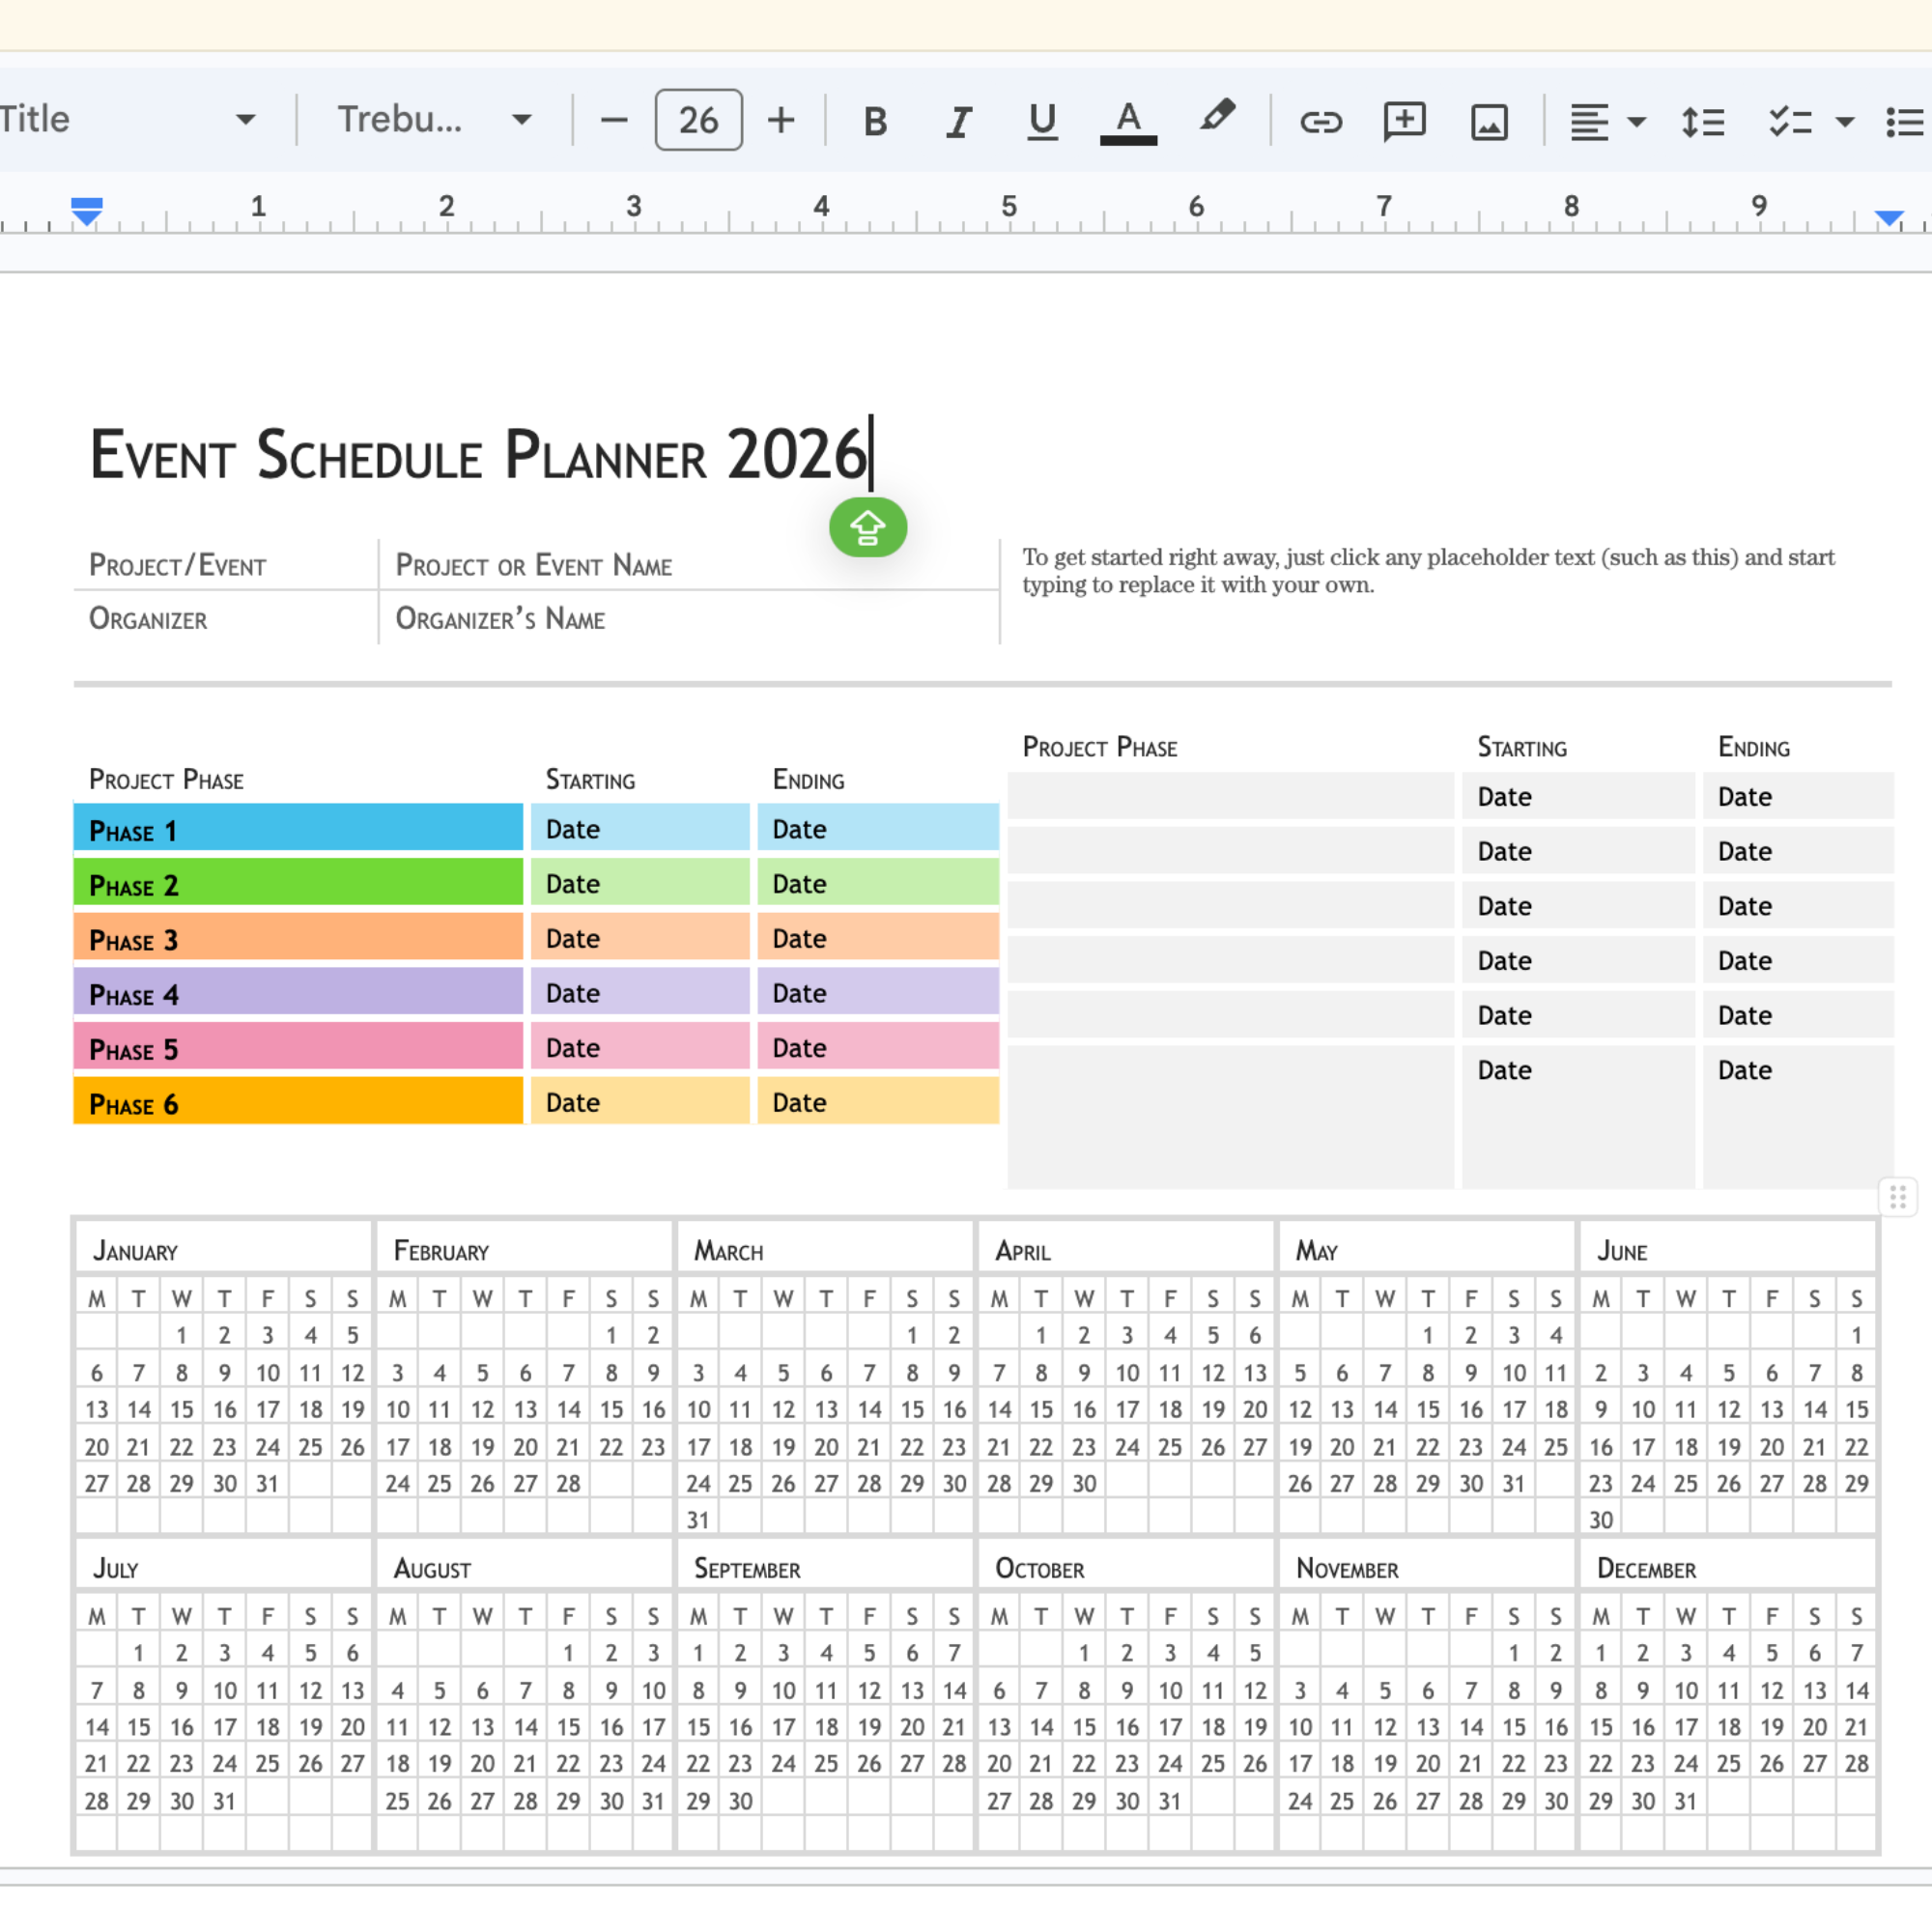Click the green upload arrow floating button
This screenshot has width=1932, height=1932.
tap(868, 527)
